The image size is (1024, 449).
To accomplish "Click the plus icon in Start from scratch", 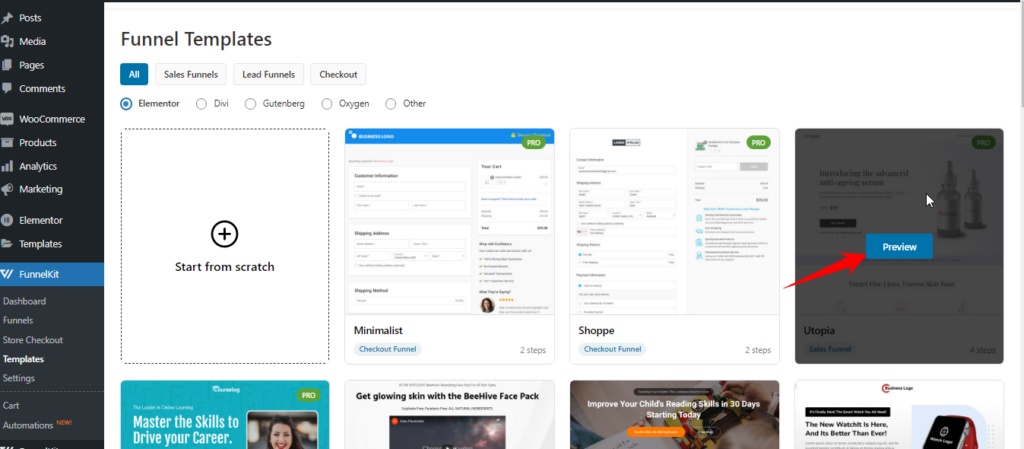I will (224, 234).
